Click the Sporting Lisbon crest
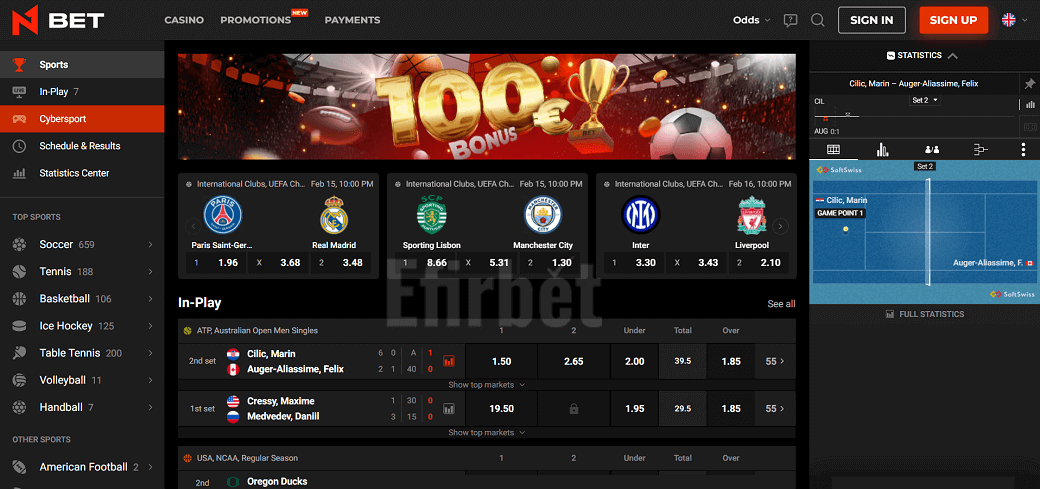The image size is (1040, 489). tap(432, 215)
